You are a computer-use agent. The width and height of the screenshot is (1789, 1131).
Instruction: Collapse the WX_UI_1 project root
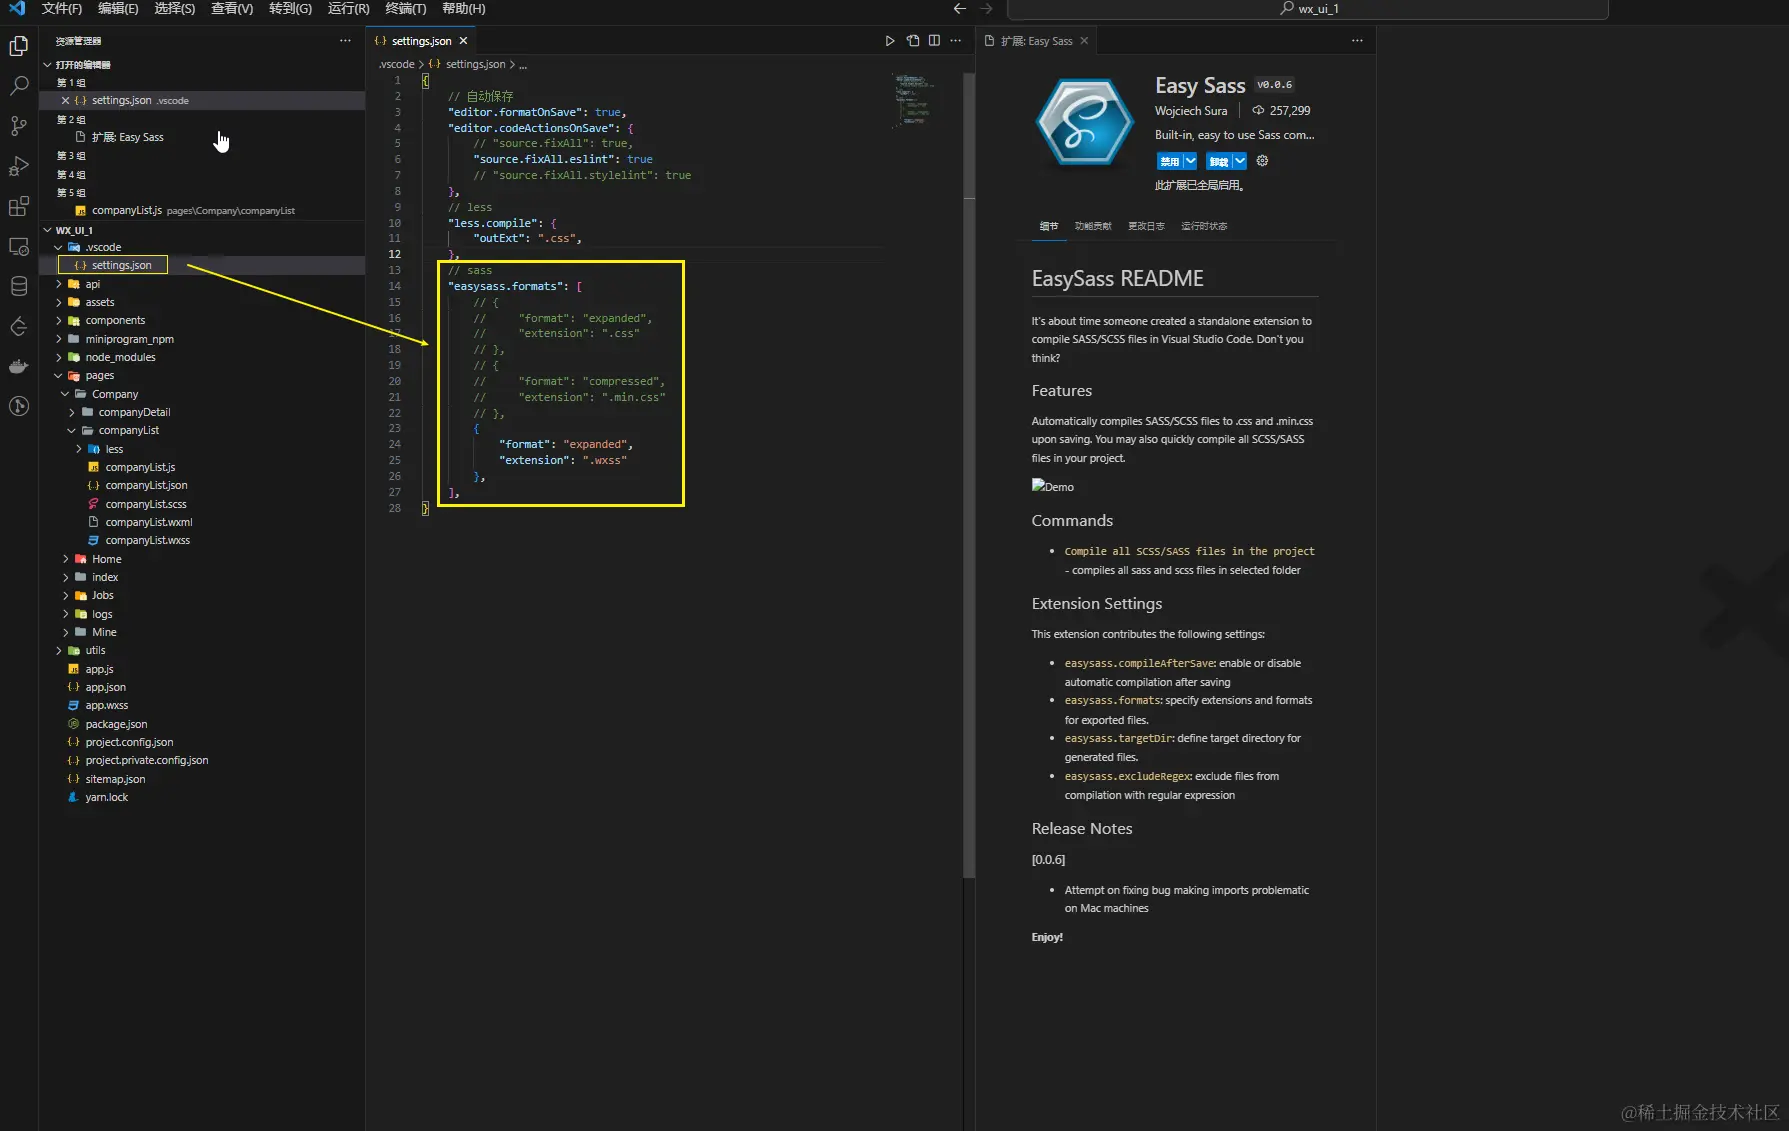(x=47, y=231)
